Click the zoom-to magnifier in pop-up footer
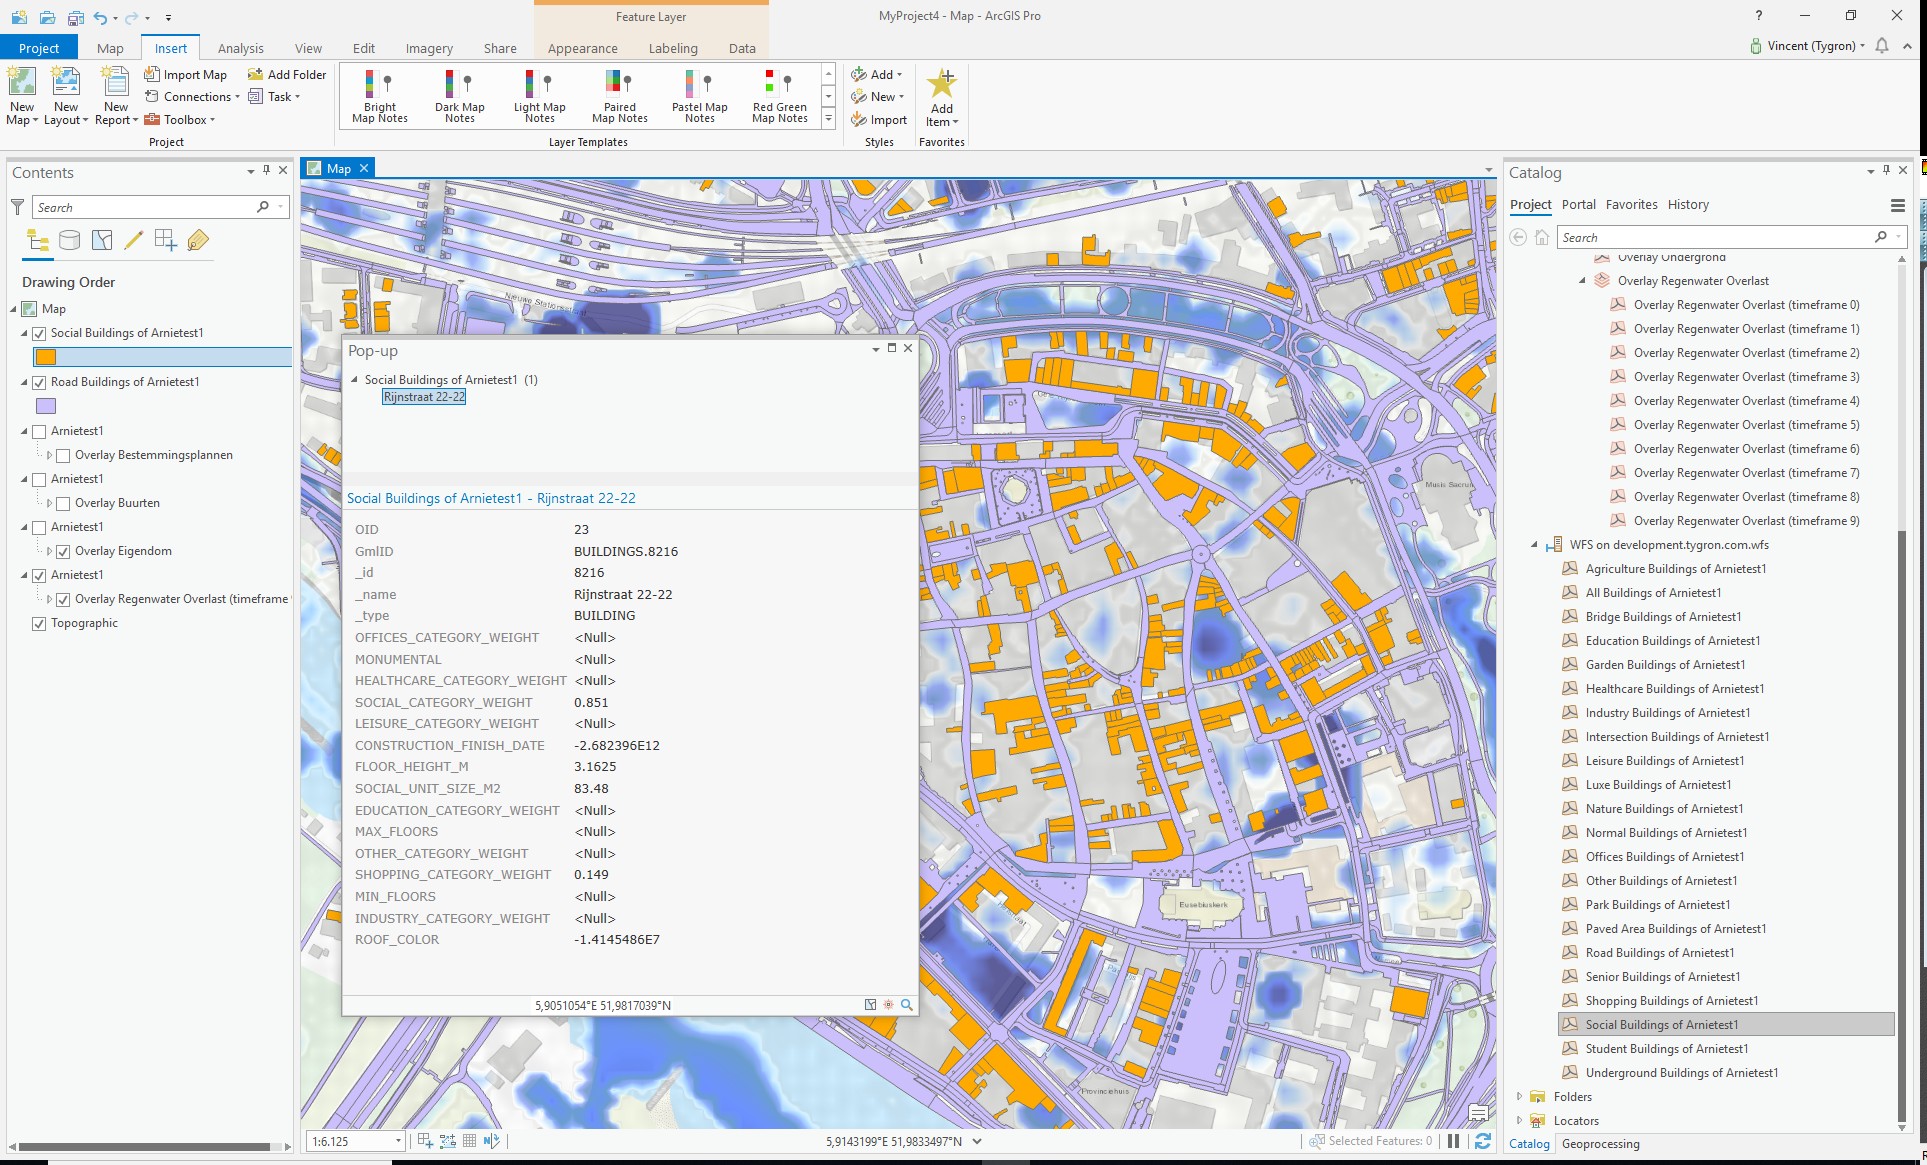The width and height of the screenshot is (1927, 1165). 907,1005
